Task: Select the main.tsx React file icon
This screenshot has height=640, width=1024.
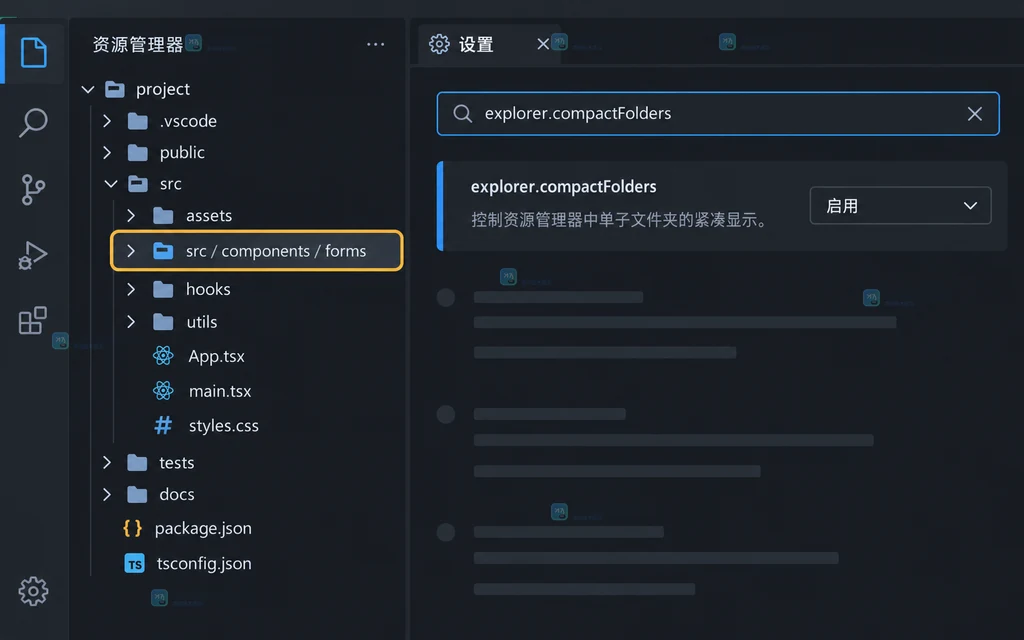Action: pyautogui.click(x=163, y=391)
